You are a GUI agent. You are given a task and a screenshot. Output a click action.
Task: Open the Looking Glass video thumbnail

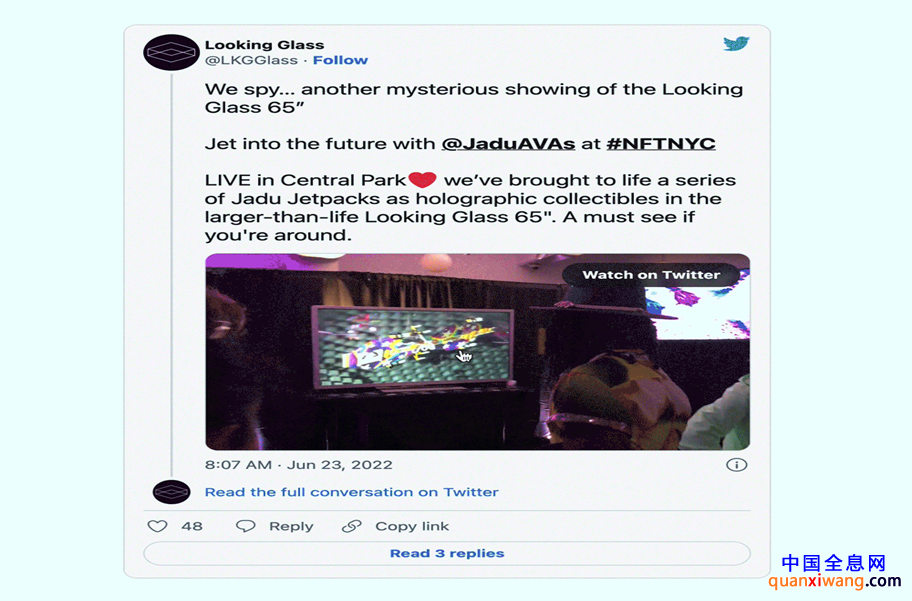(478, 351)
